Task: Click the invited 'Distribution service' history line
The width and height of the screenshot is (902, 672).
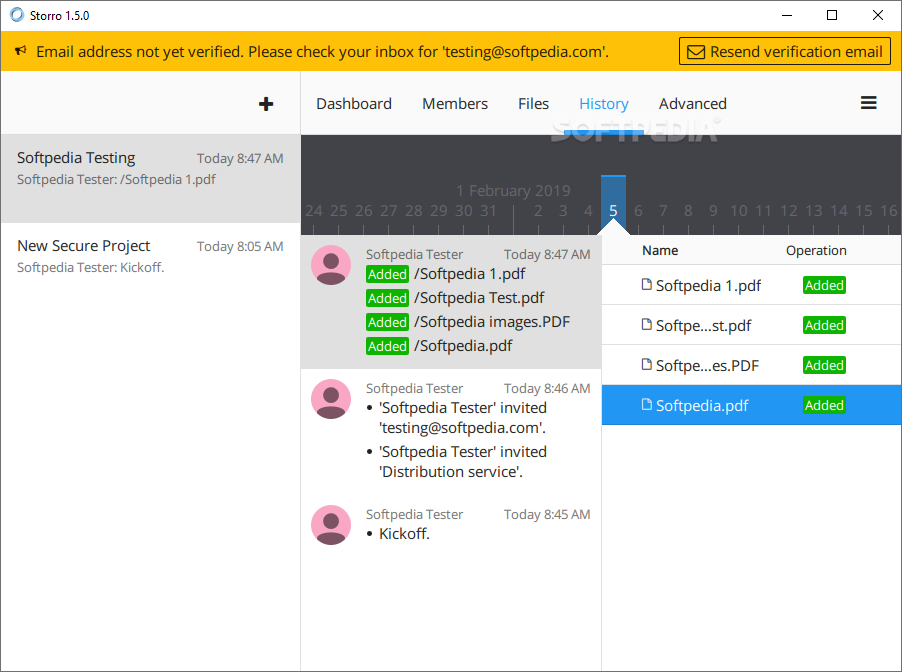Action: coord(463,462)
